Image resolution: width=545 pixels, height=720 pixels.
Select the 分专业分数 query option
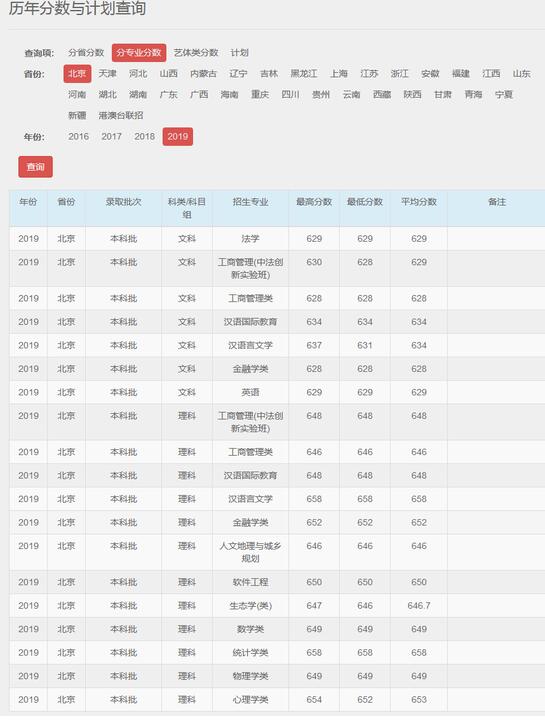click(x=139, y=53)
